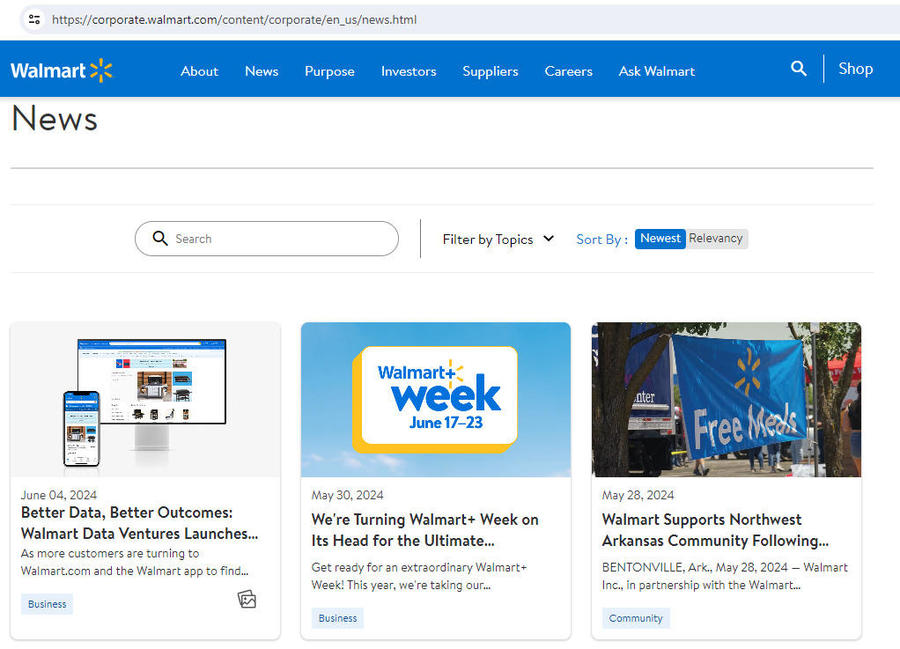Open the Suppliers navigation menu
The width and height of the screenshot is (900, 649).
click(x=490, y=71)
